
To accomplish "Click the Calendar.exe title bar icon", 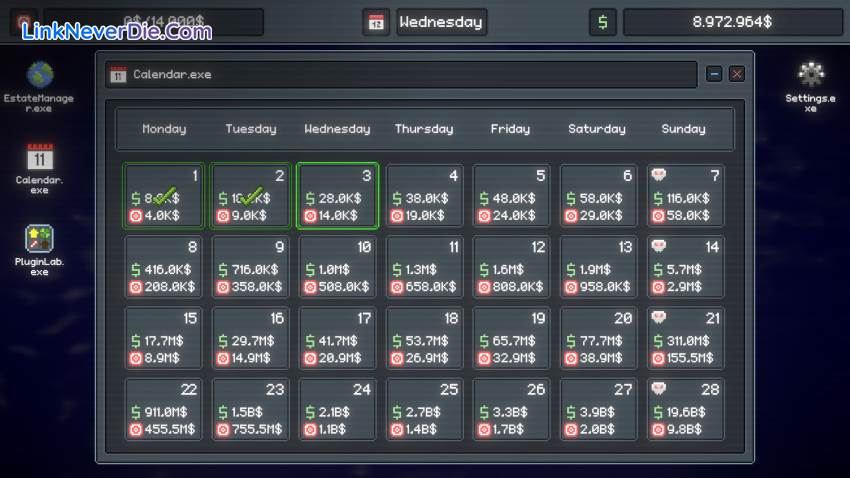I will coord(118,75).
